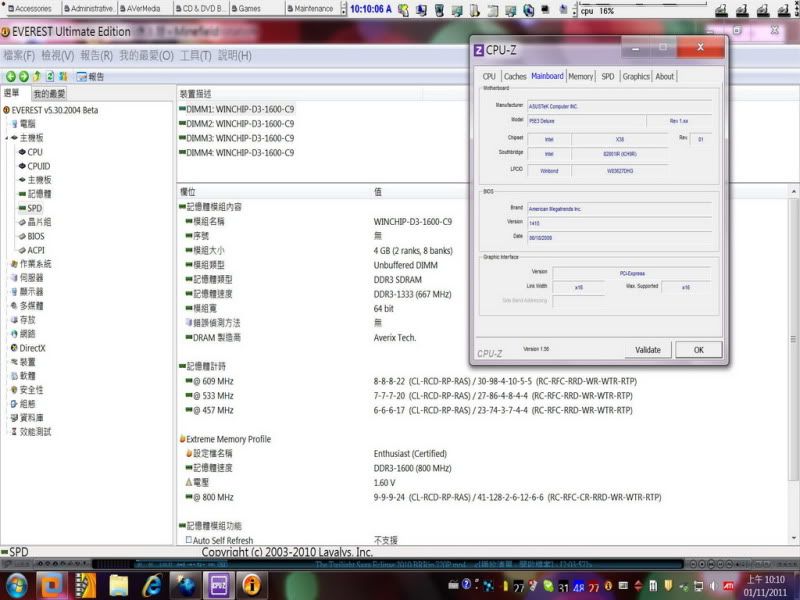
Task: Open the 效能測試 benchmark tree category
Action: click(x=31, y=432)
